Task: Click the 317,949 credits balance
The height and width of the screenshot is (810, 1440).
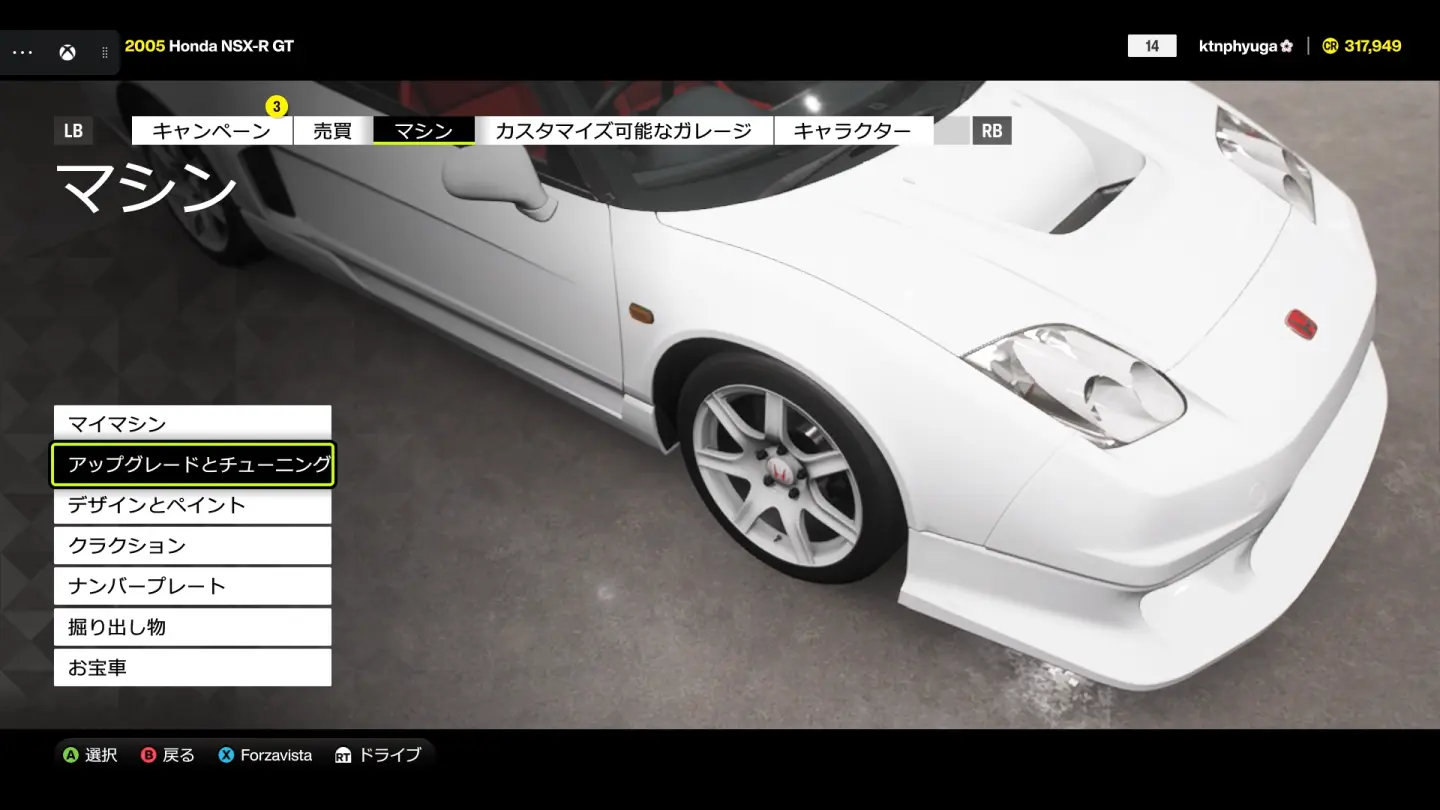Action: [x=1373, y=46]
